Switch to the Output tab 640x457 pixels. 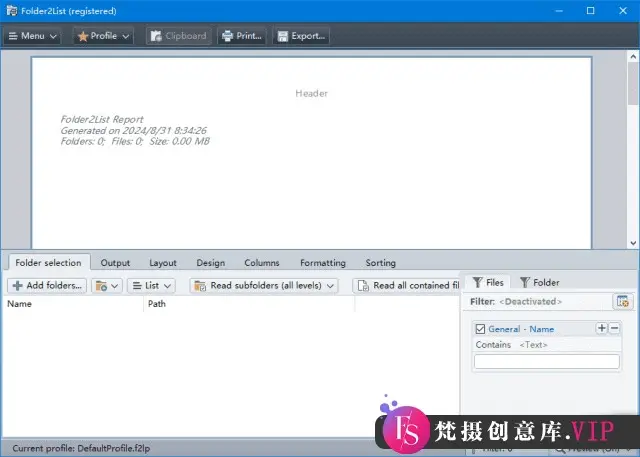115,263
